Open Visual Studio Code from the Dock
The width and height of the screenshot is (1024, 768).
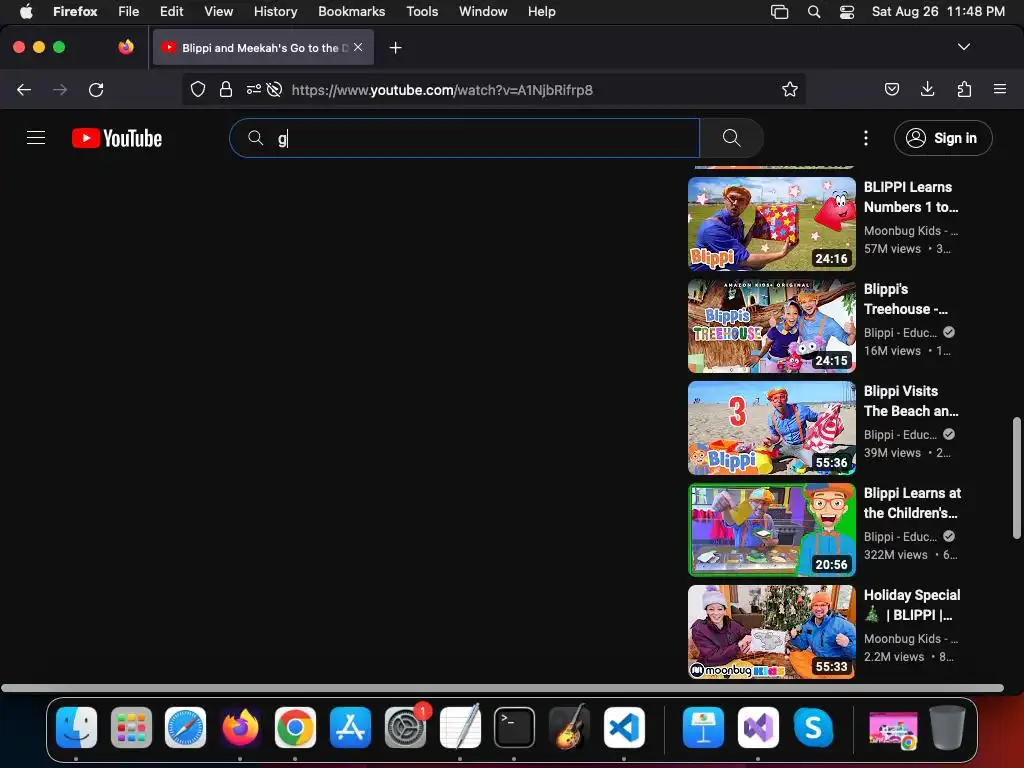(x=624, y=727)
